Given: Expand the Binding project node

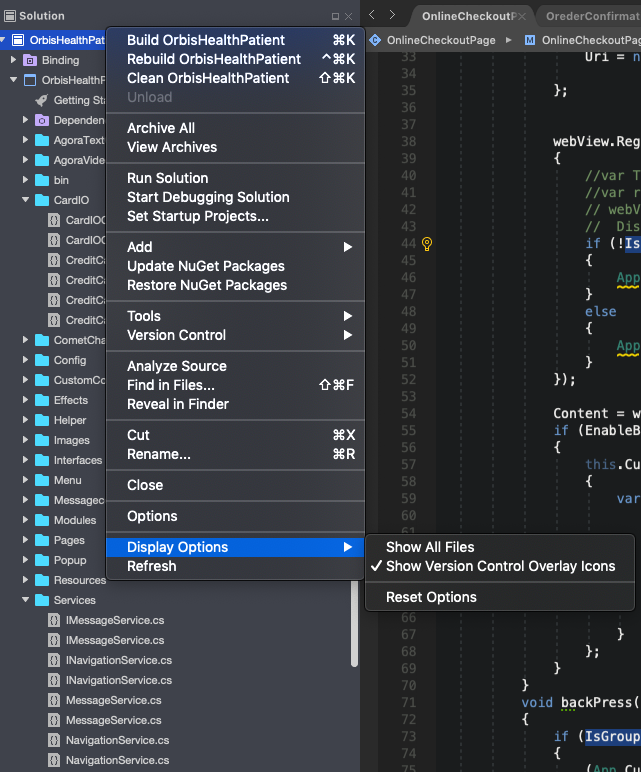Looking at the screenshot, I should [13, 60].
